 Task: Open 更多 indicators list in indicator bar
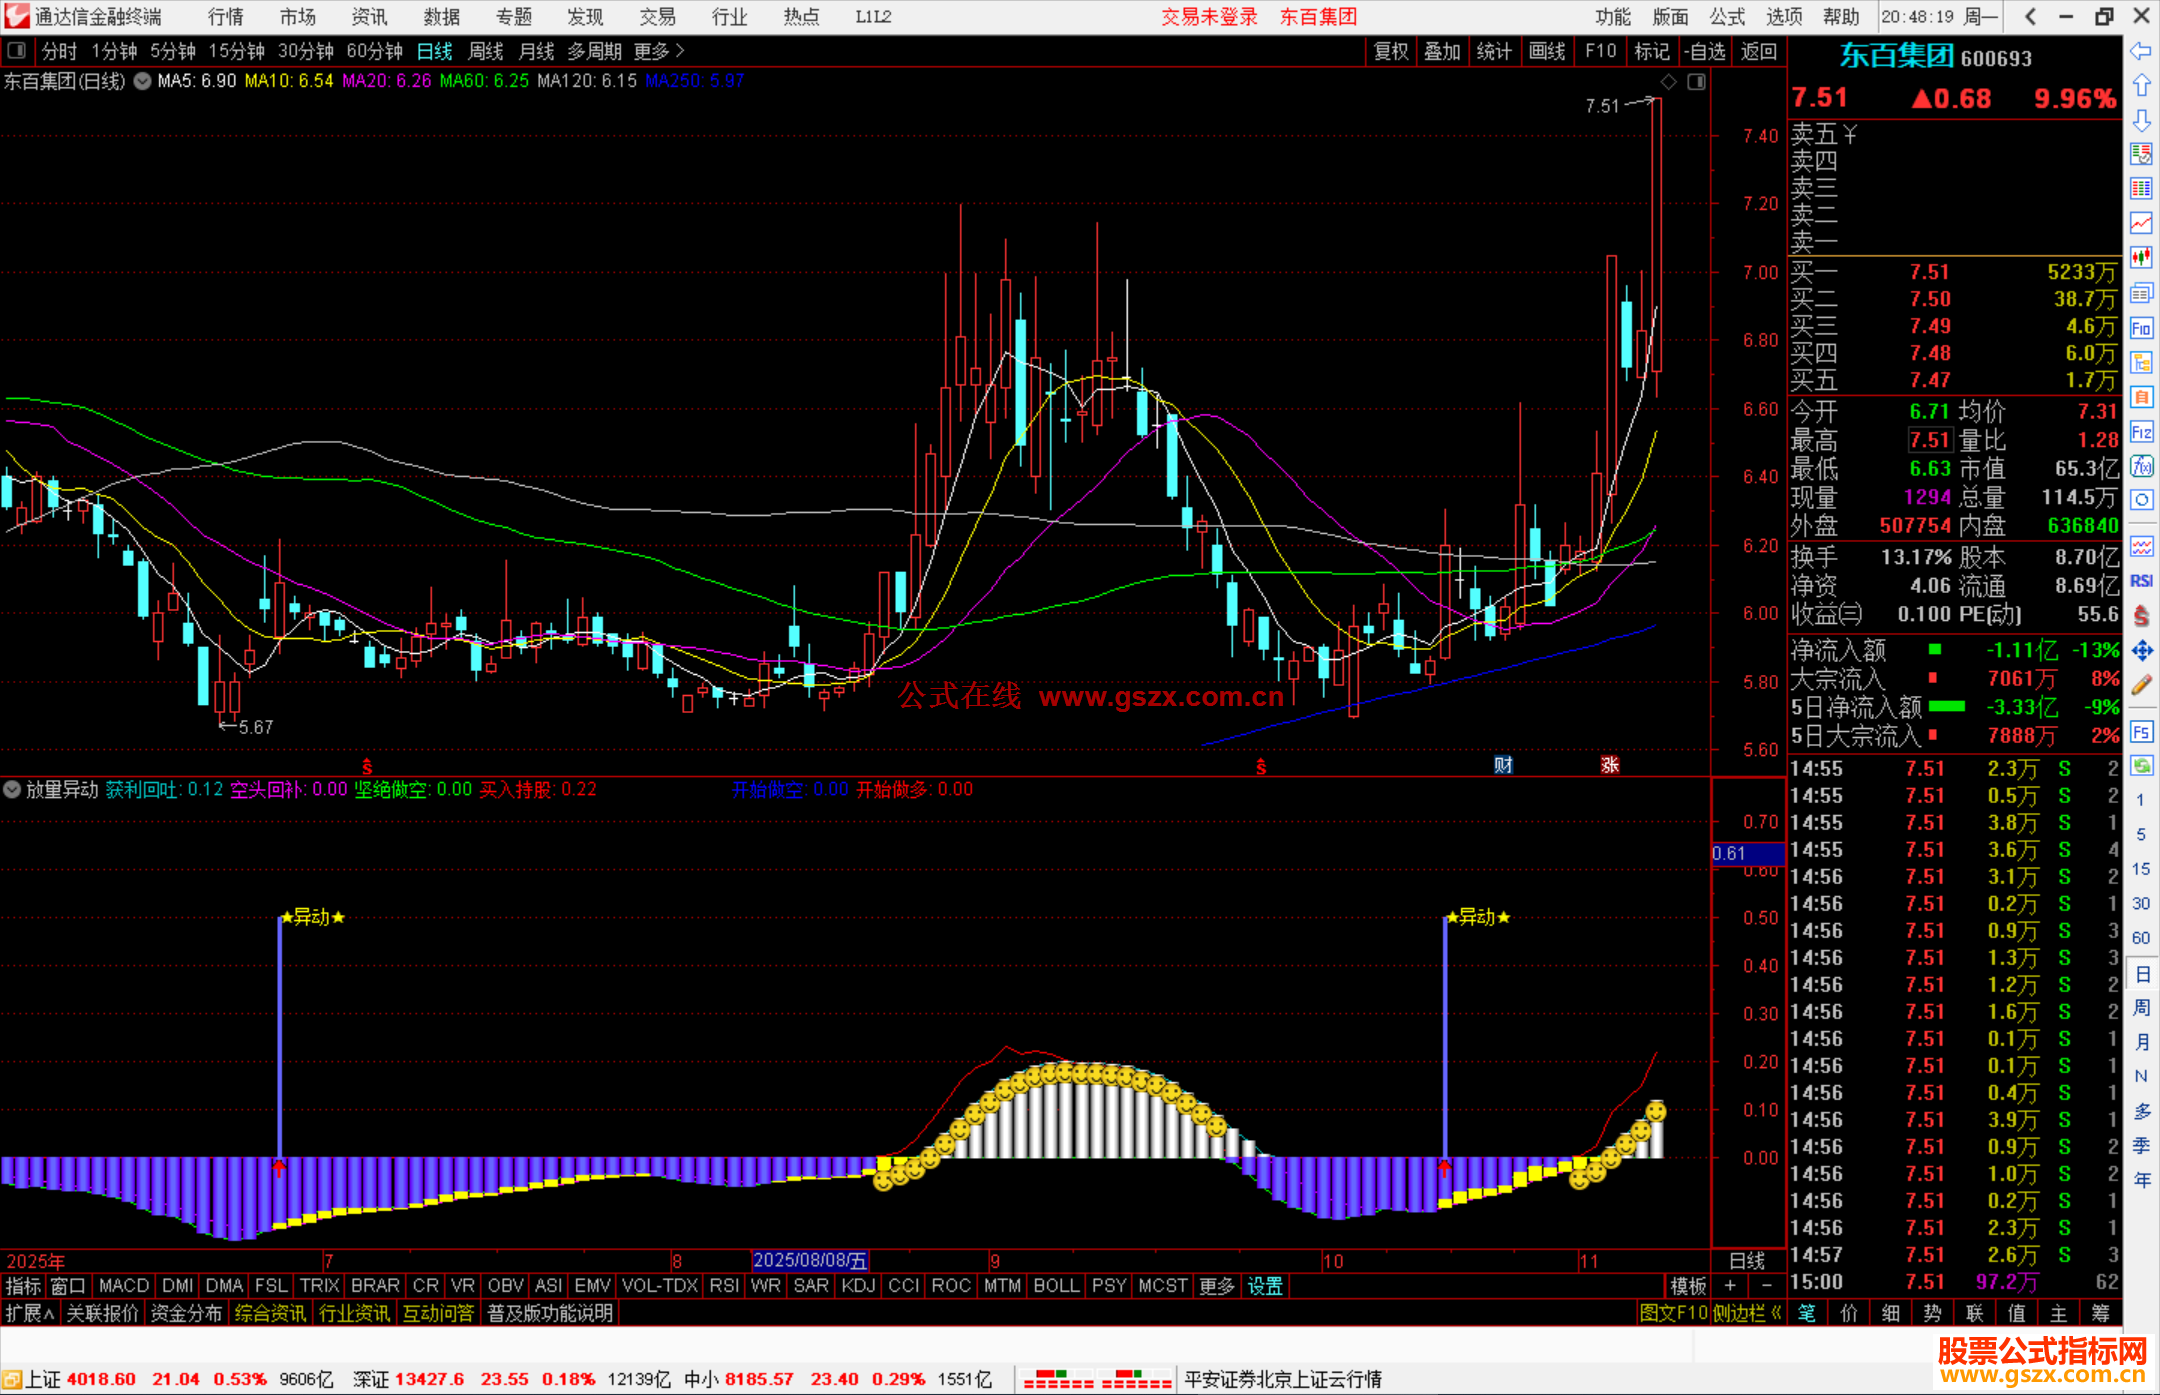point(1216,1286)
